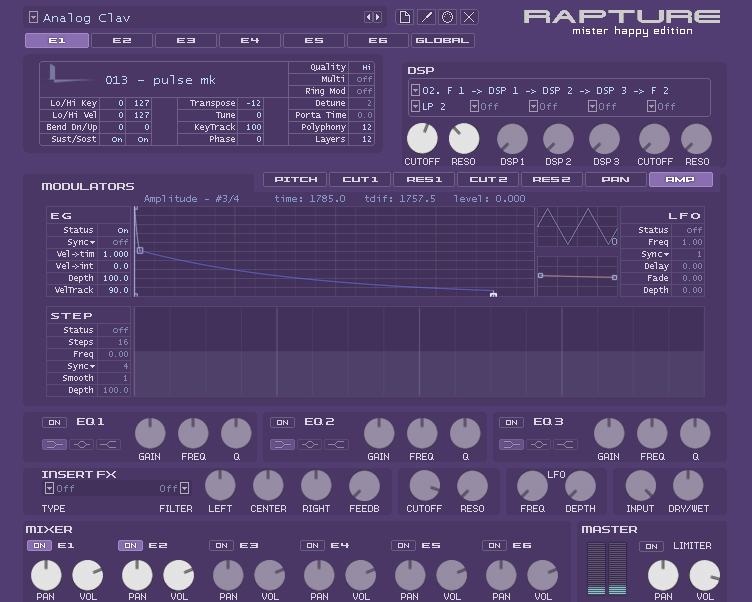
Task: Click the X icon beside program tools
Action: click(x=469, y=17)
